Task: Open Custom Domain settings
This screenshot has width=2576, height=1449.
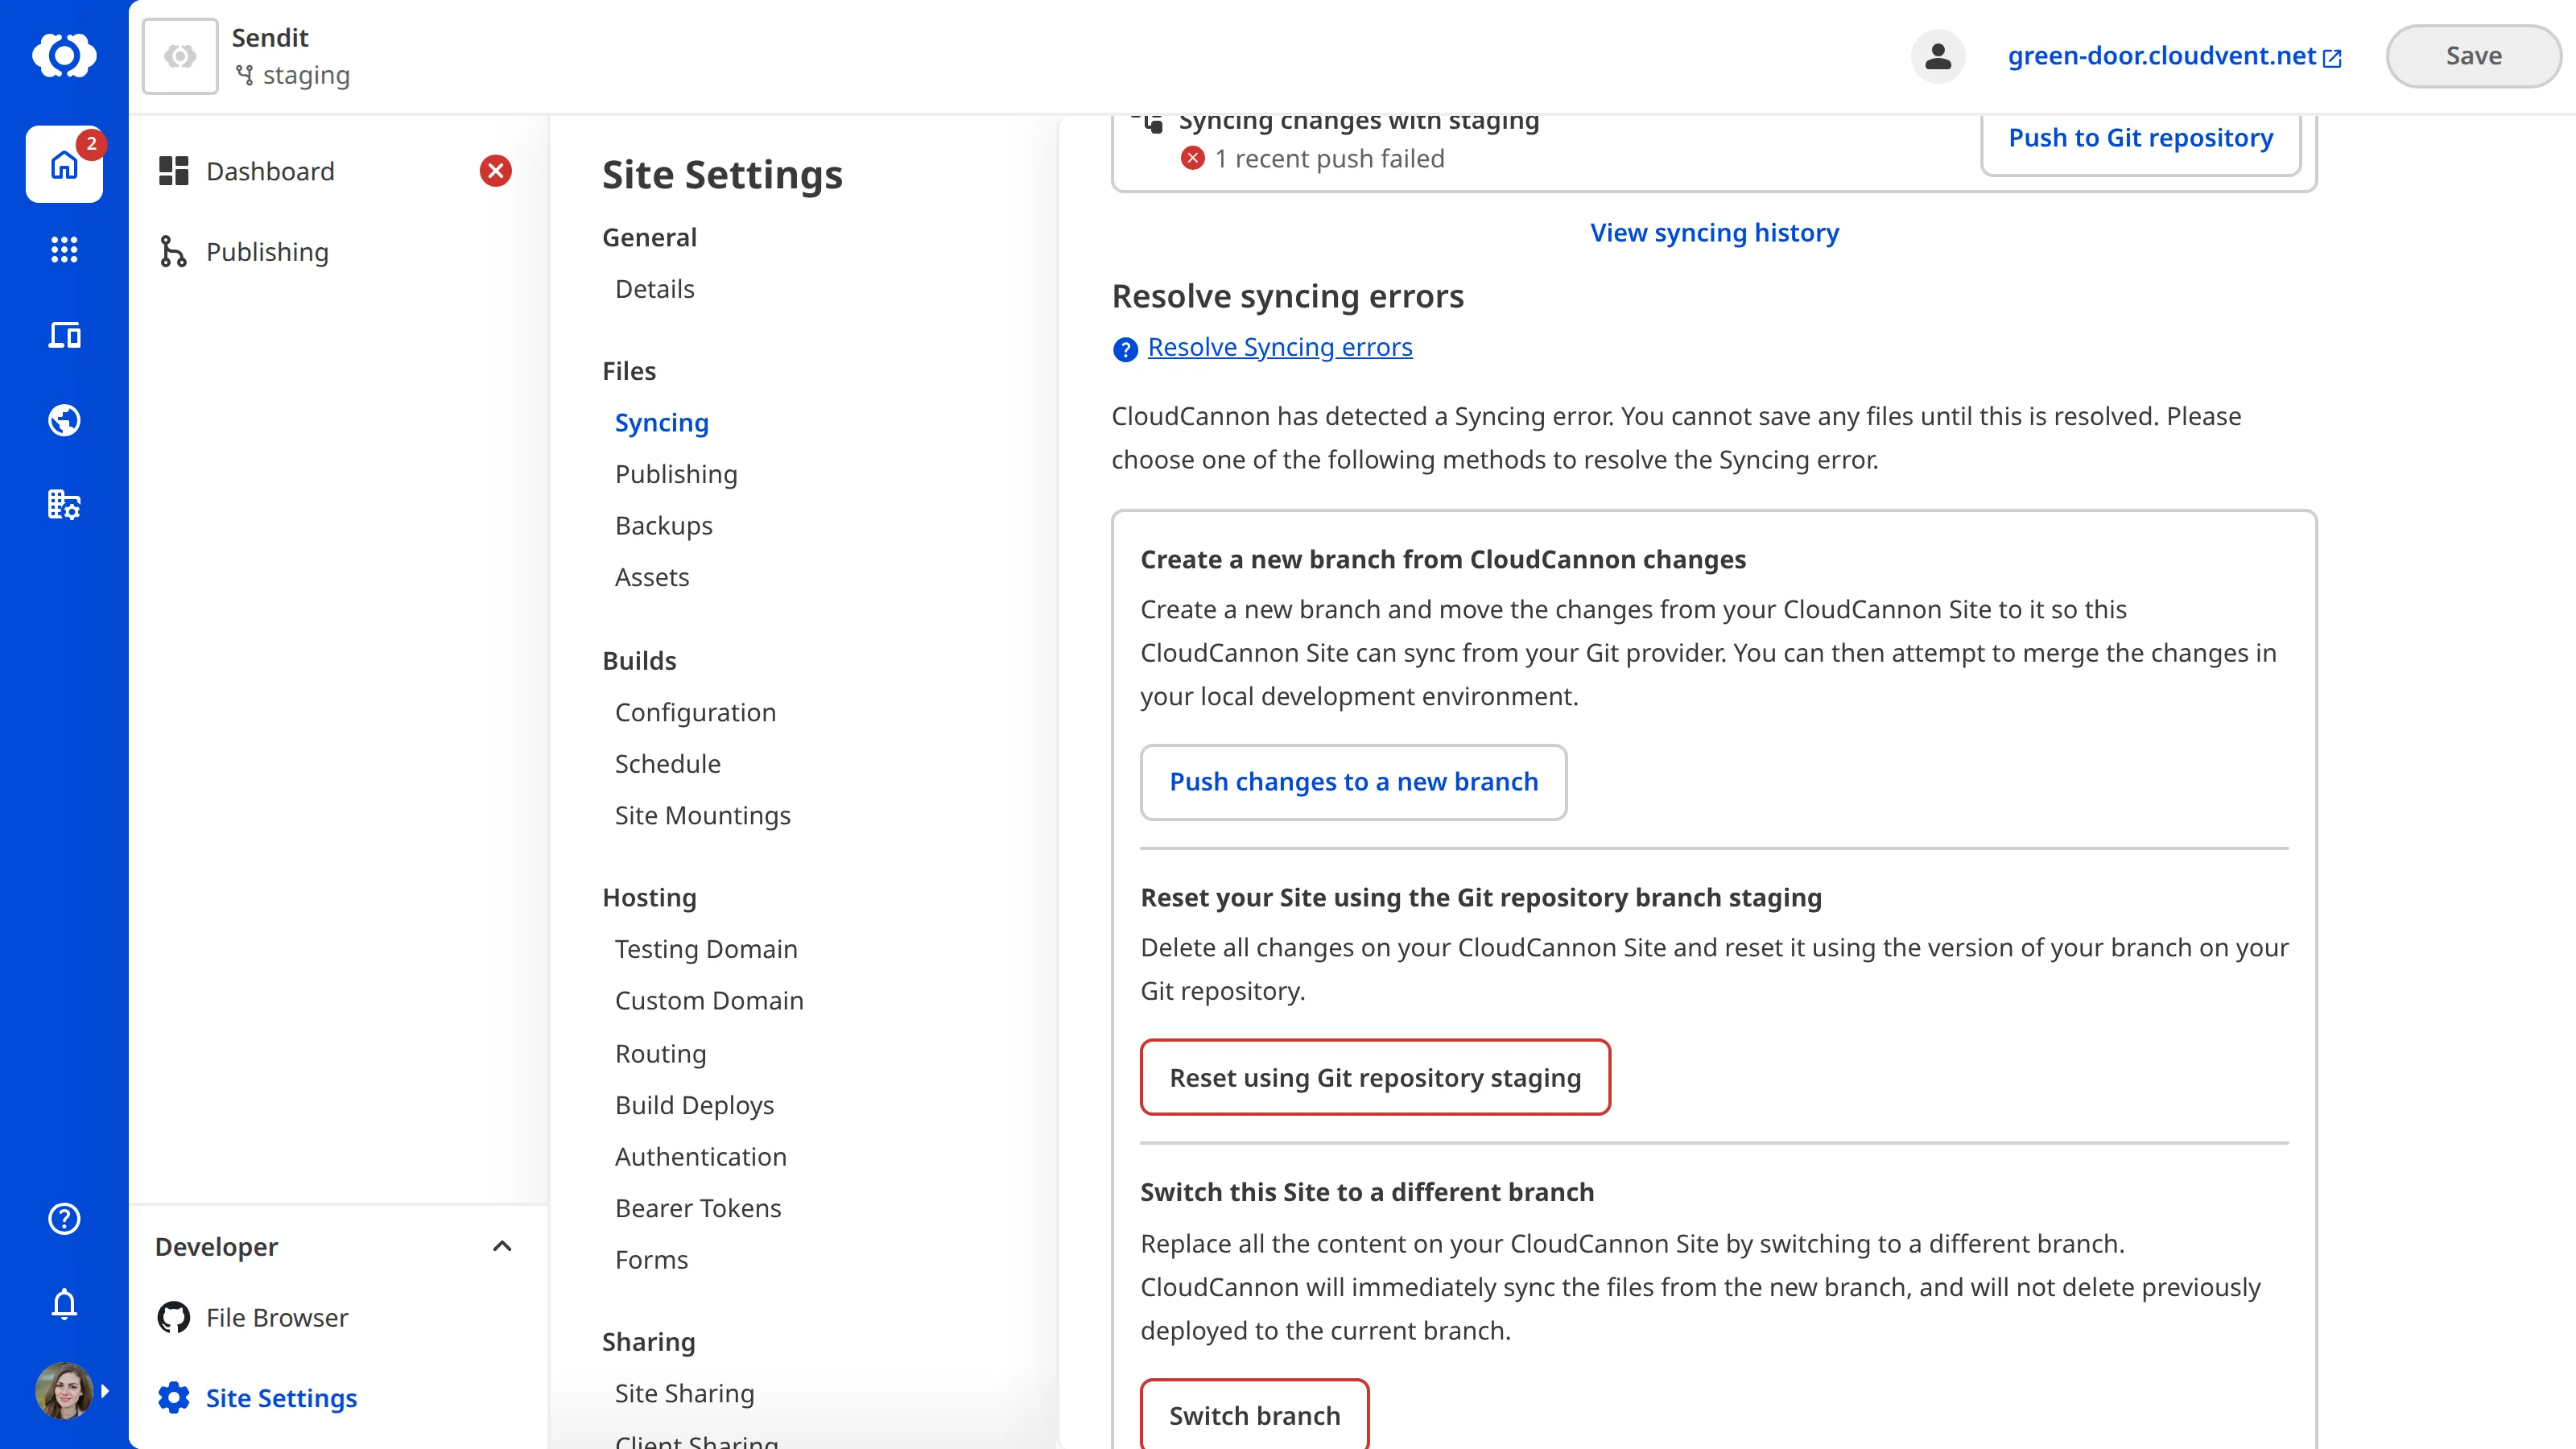Action: pyautogui.click(x=709, y=1001)
